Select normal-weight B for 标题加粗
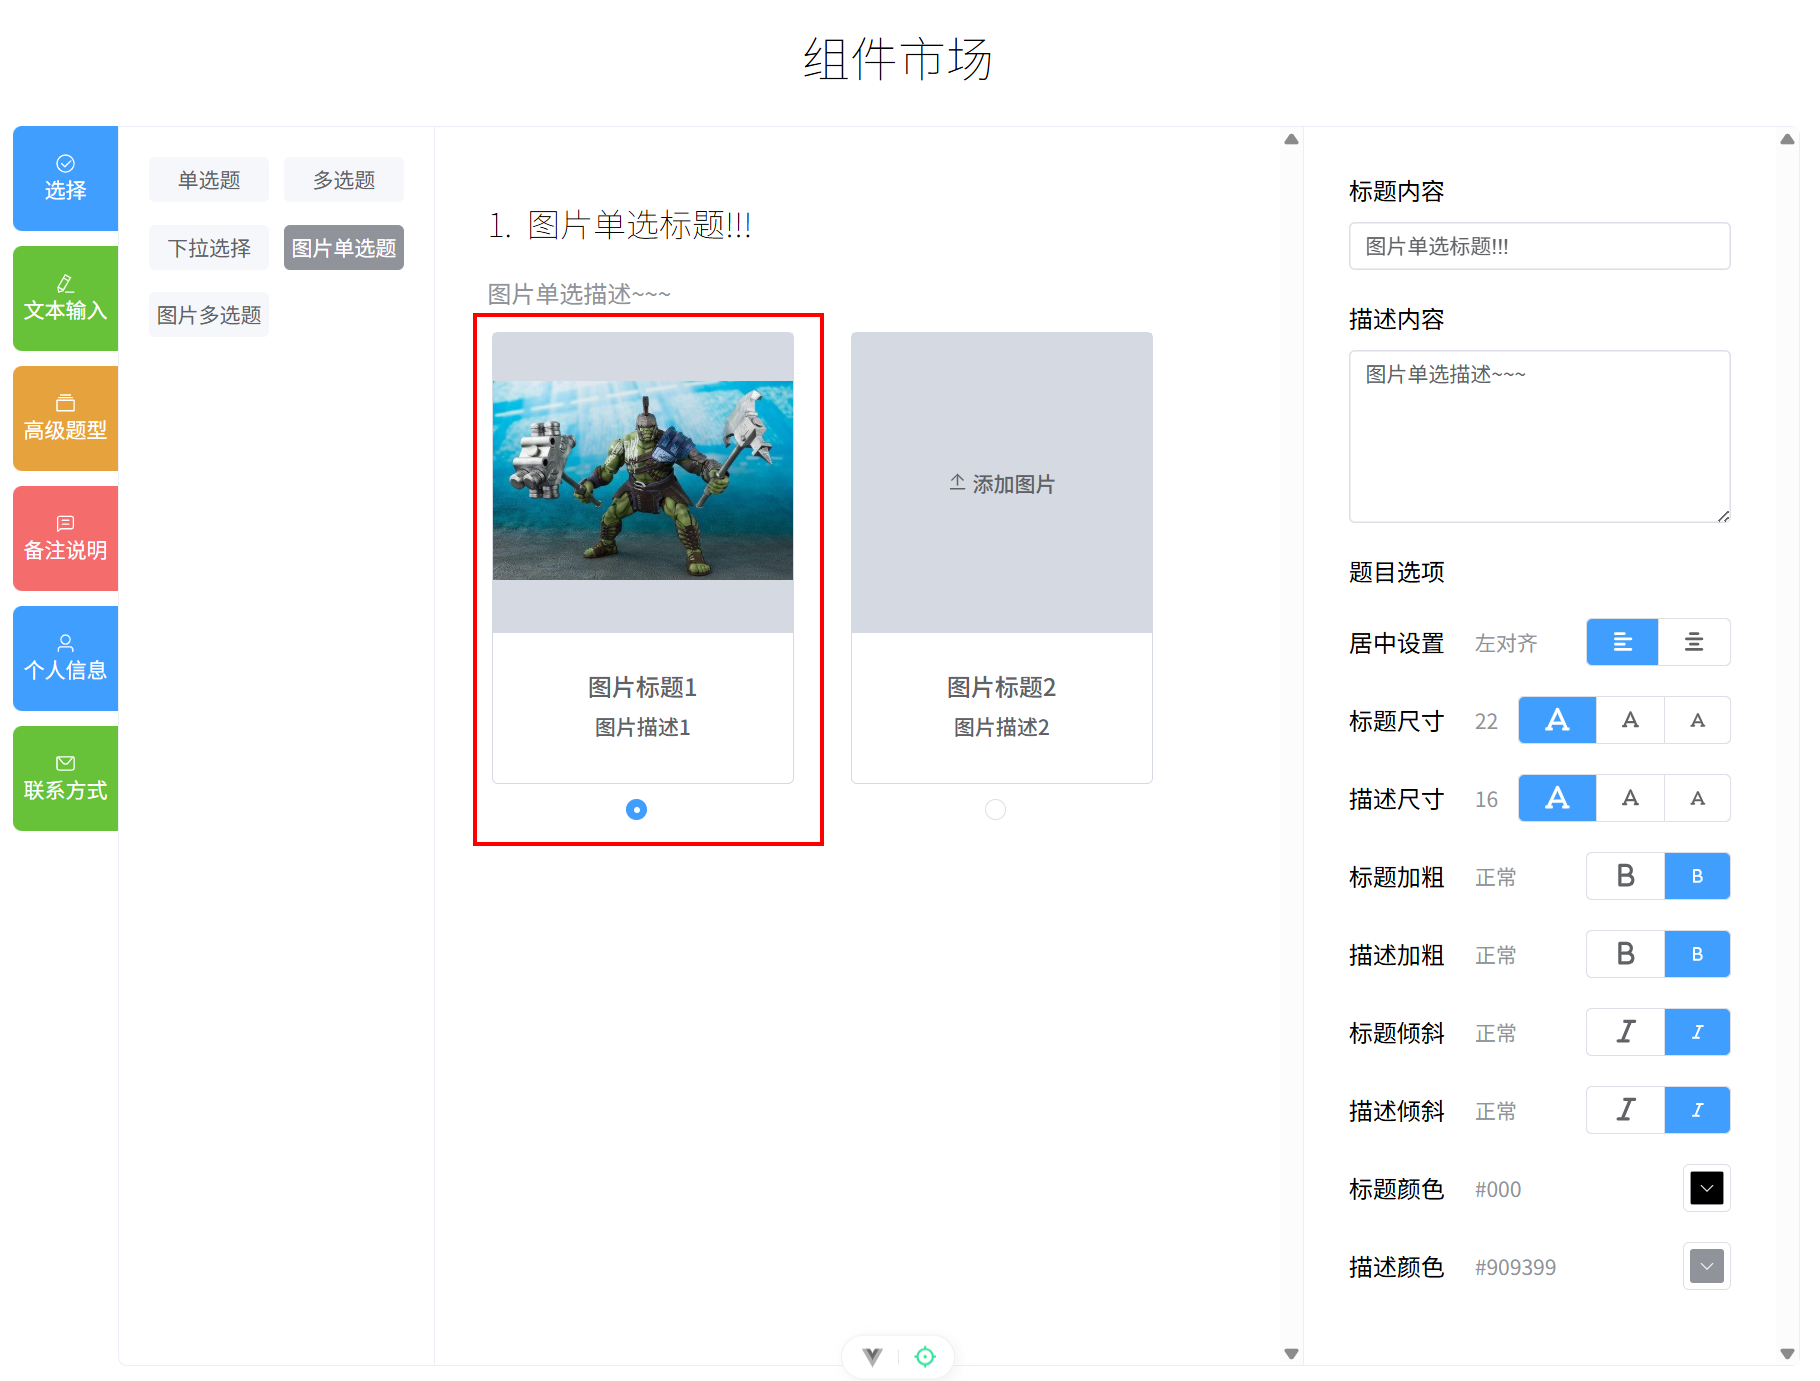The height and width of the screenshot is (1381, 1820). (1697, 876)
